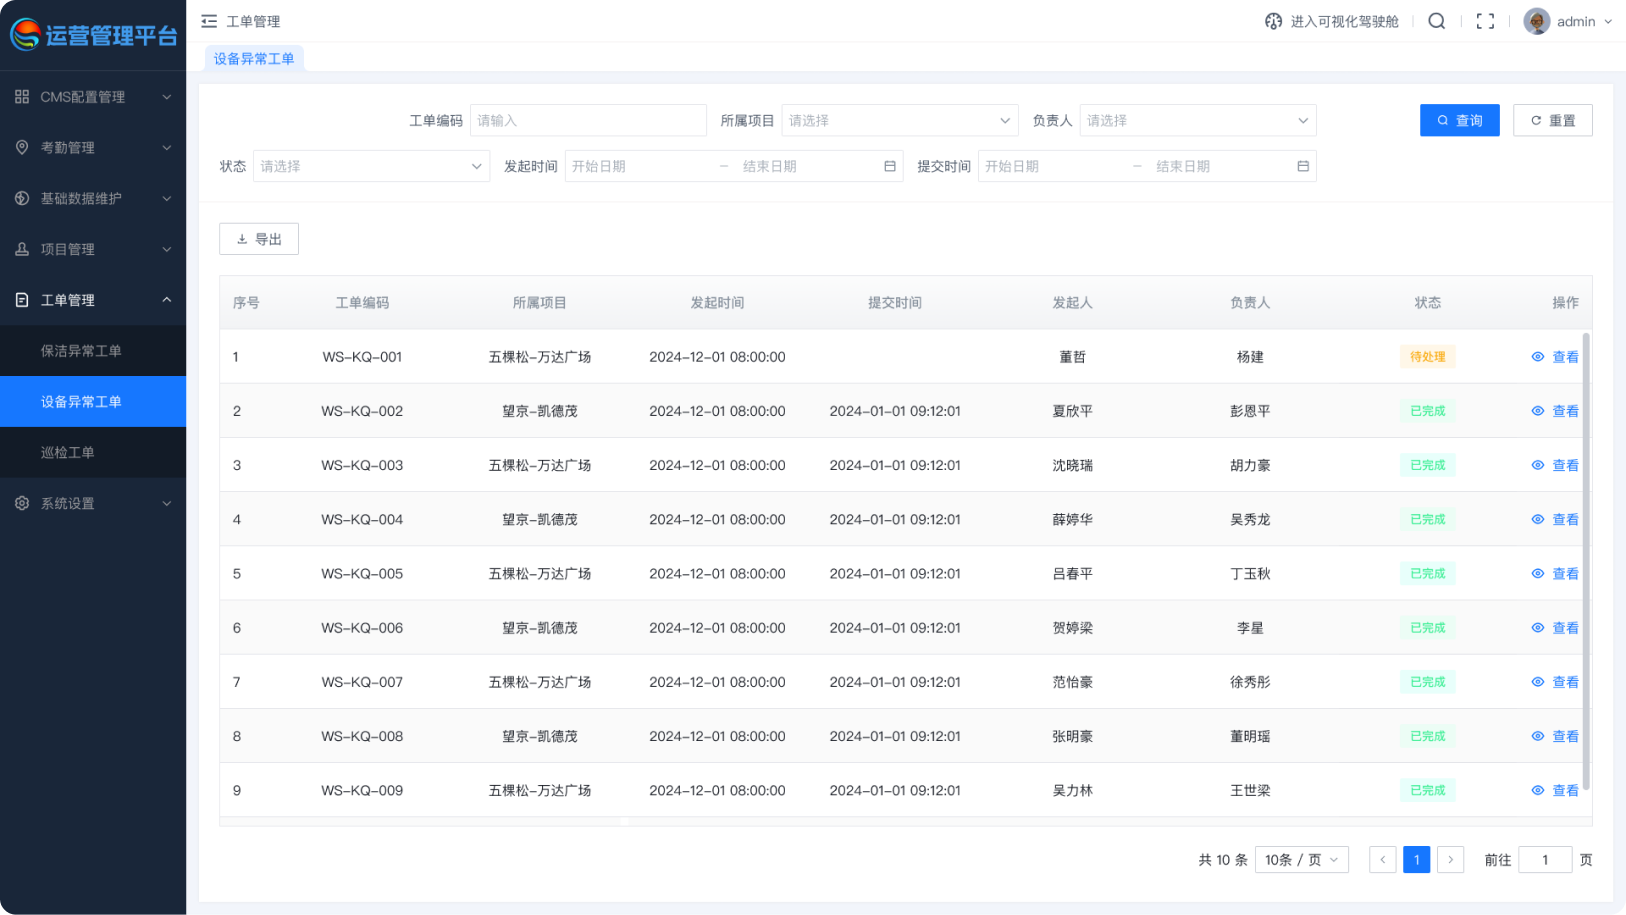Click the search magnifier icon in header

pyautogui.click(x=1437, y=21)
